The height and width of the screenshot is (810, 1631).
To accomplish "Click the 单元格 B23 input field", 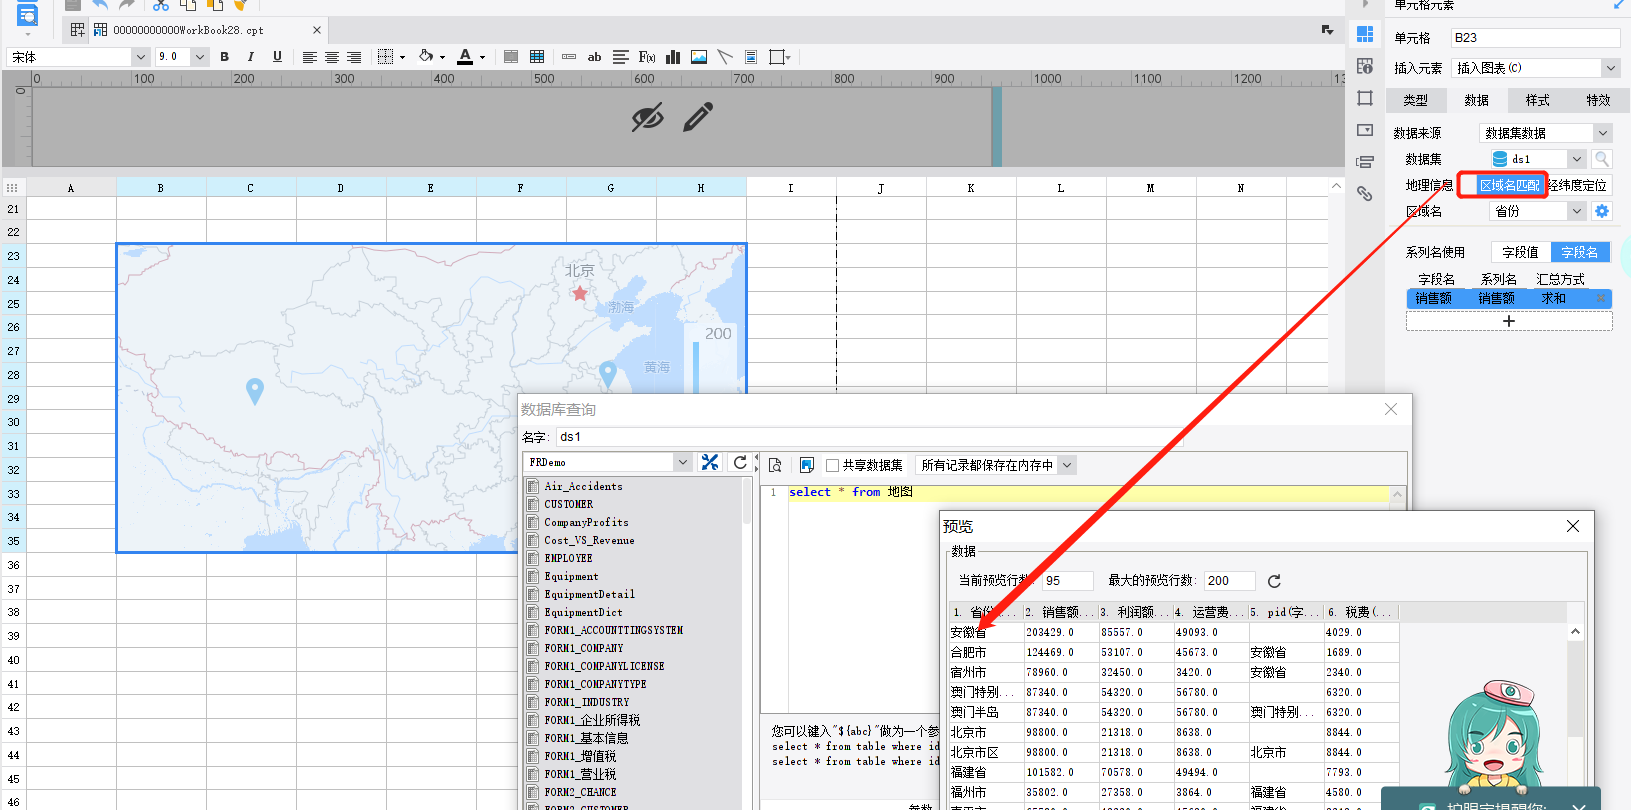I will 1535,38.
